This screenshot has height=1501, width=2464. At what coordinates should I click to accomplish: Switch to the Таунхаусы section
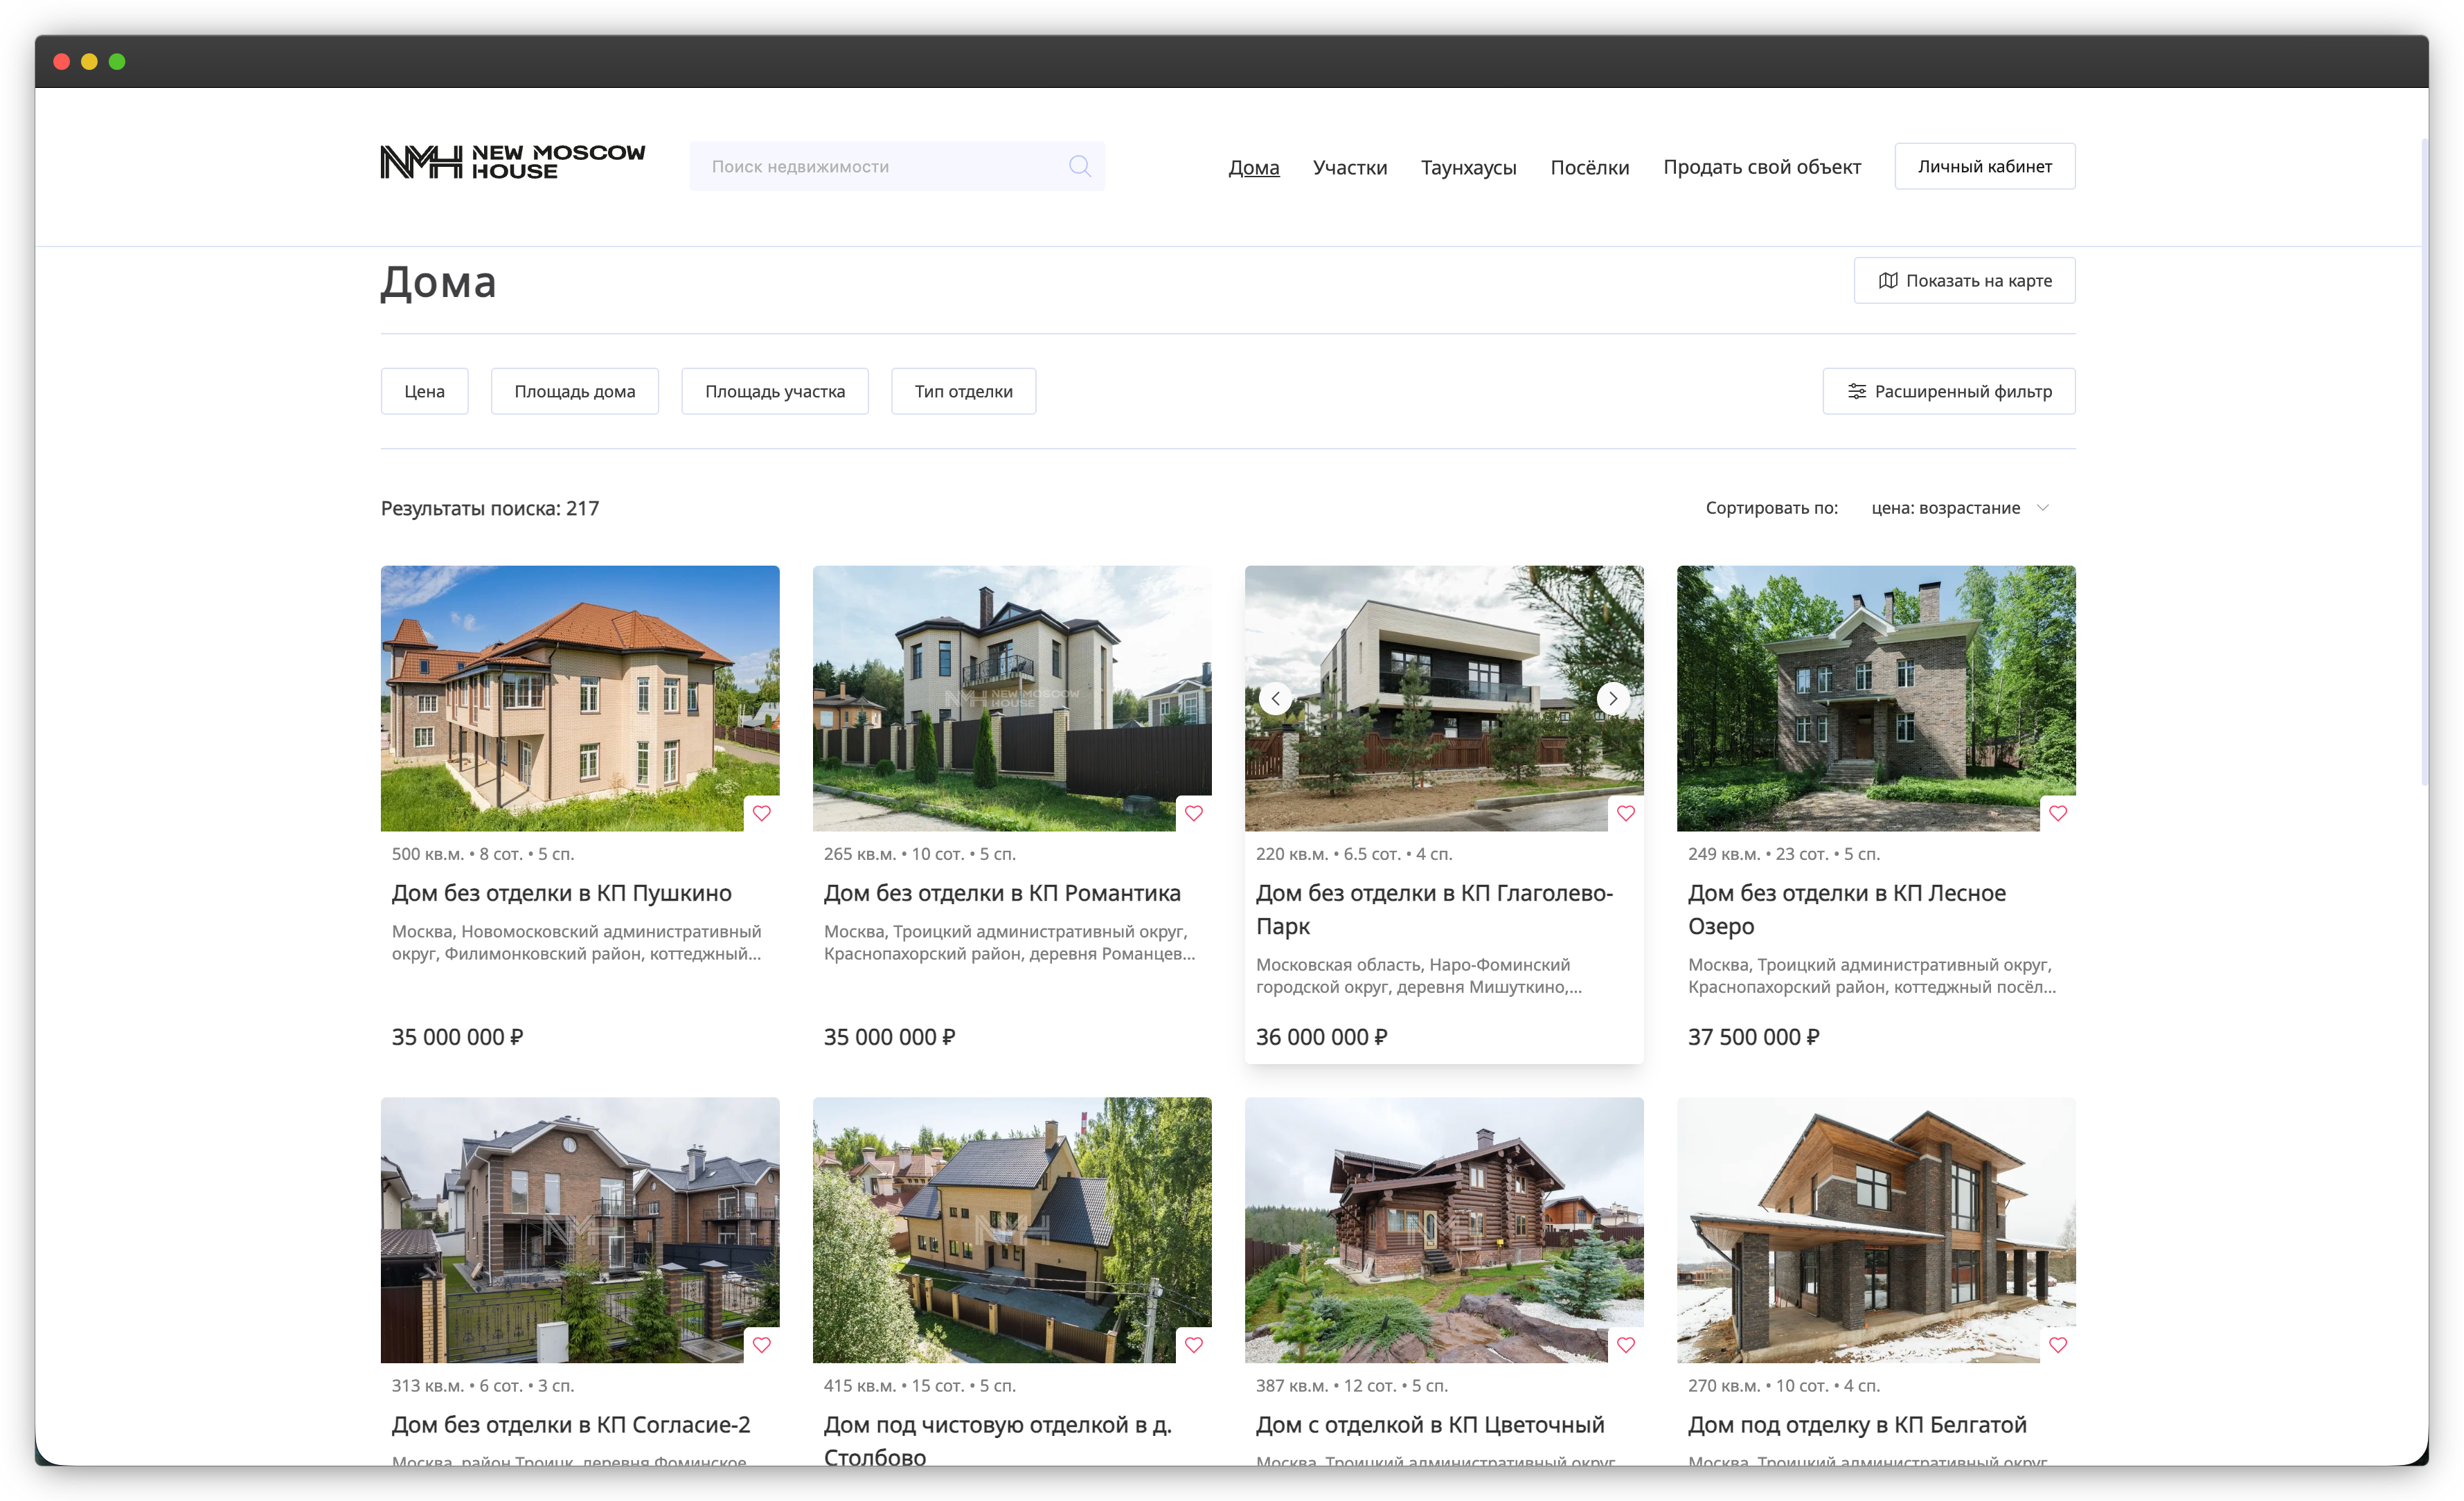click(x=1468, y=168)
